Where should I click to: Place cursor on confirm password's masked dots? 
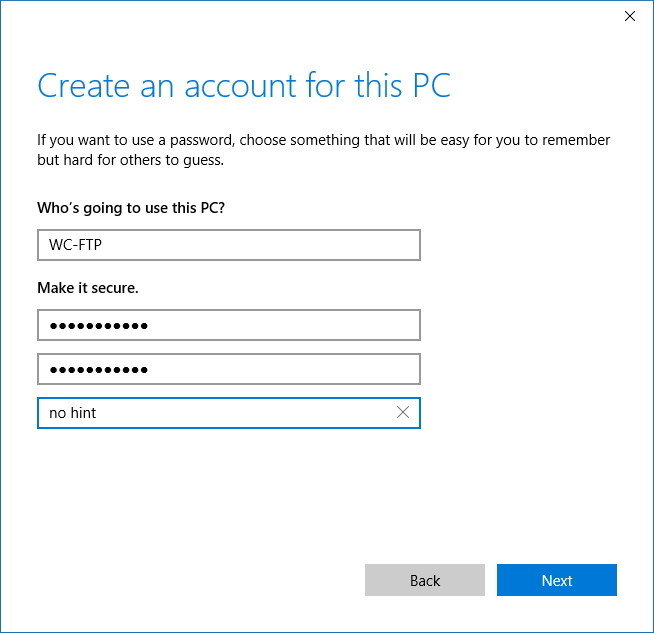[98, 369]
